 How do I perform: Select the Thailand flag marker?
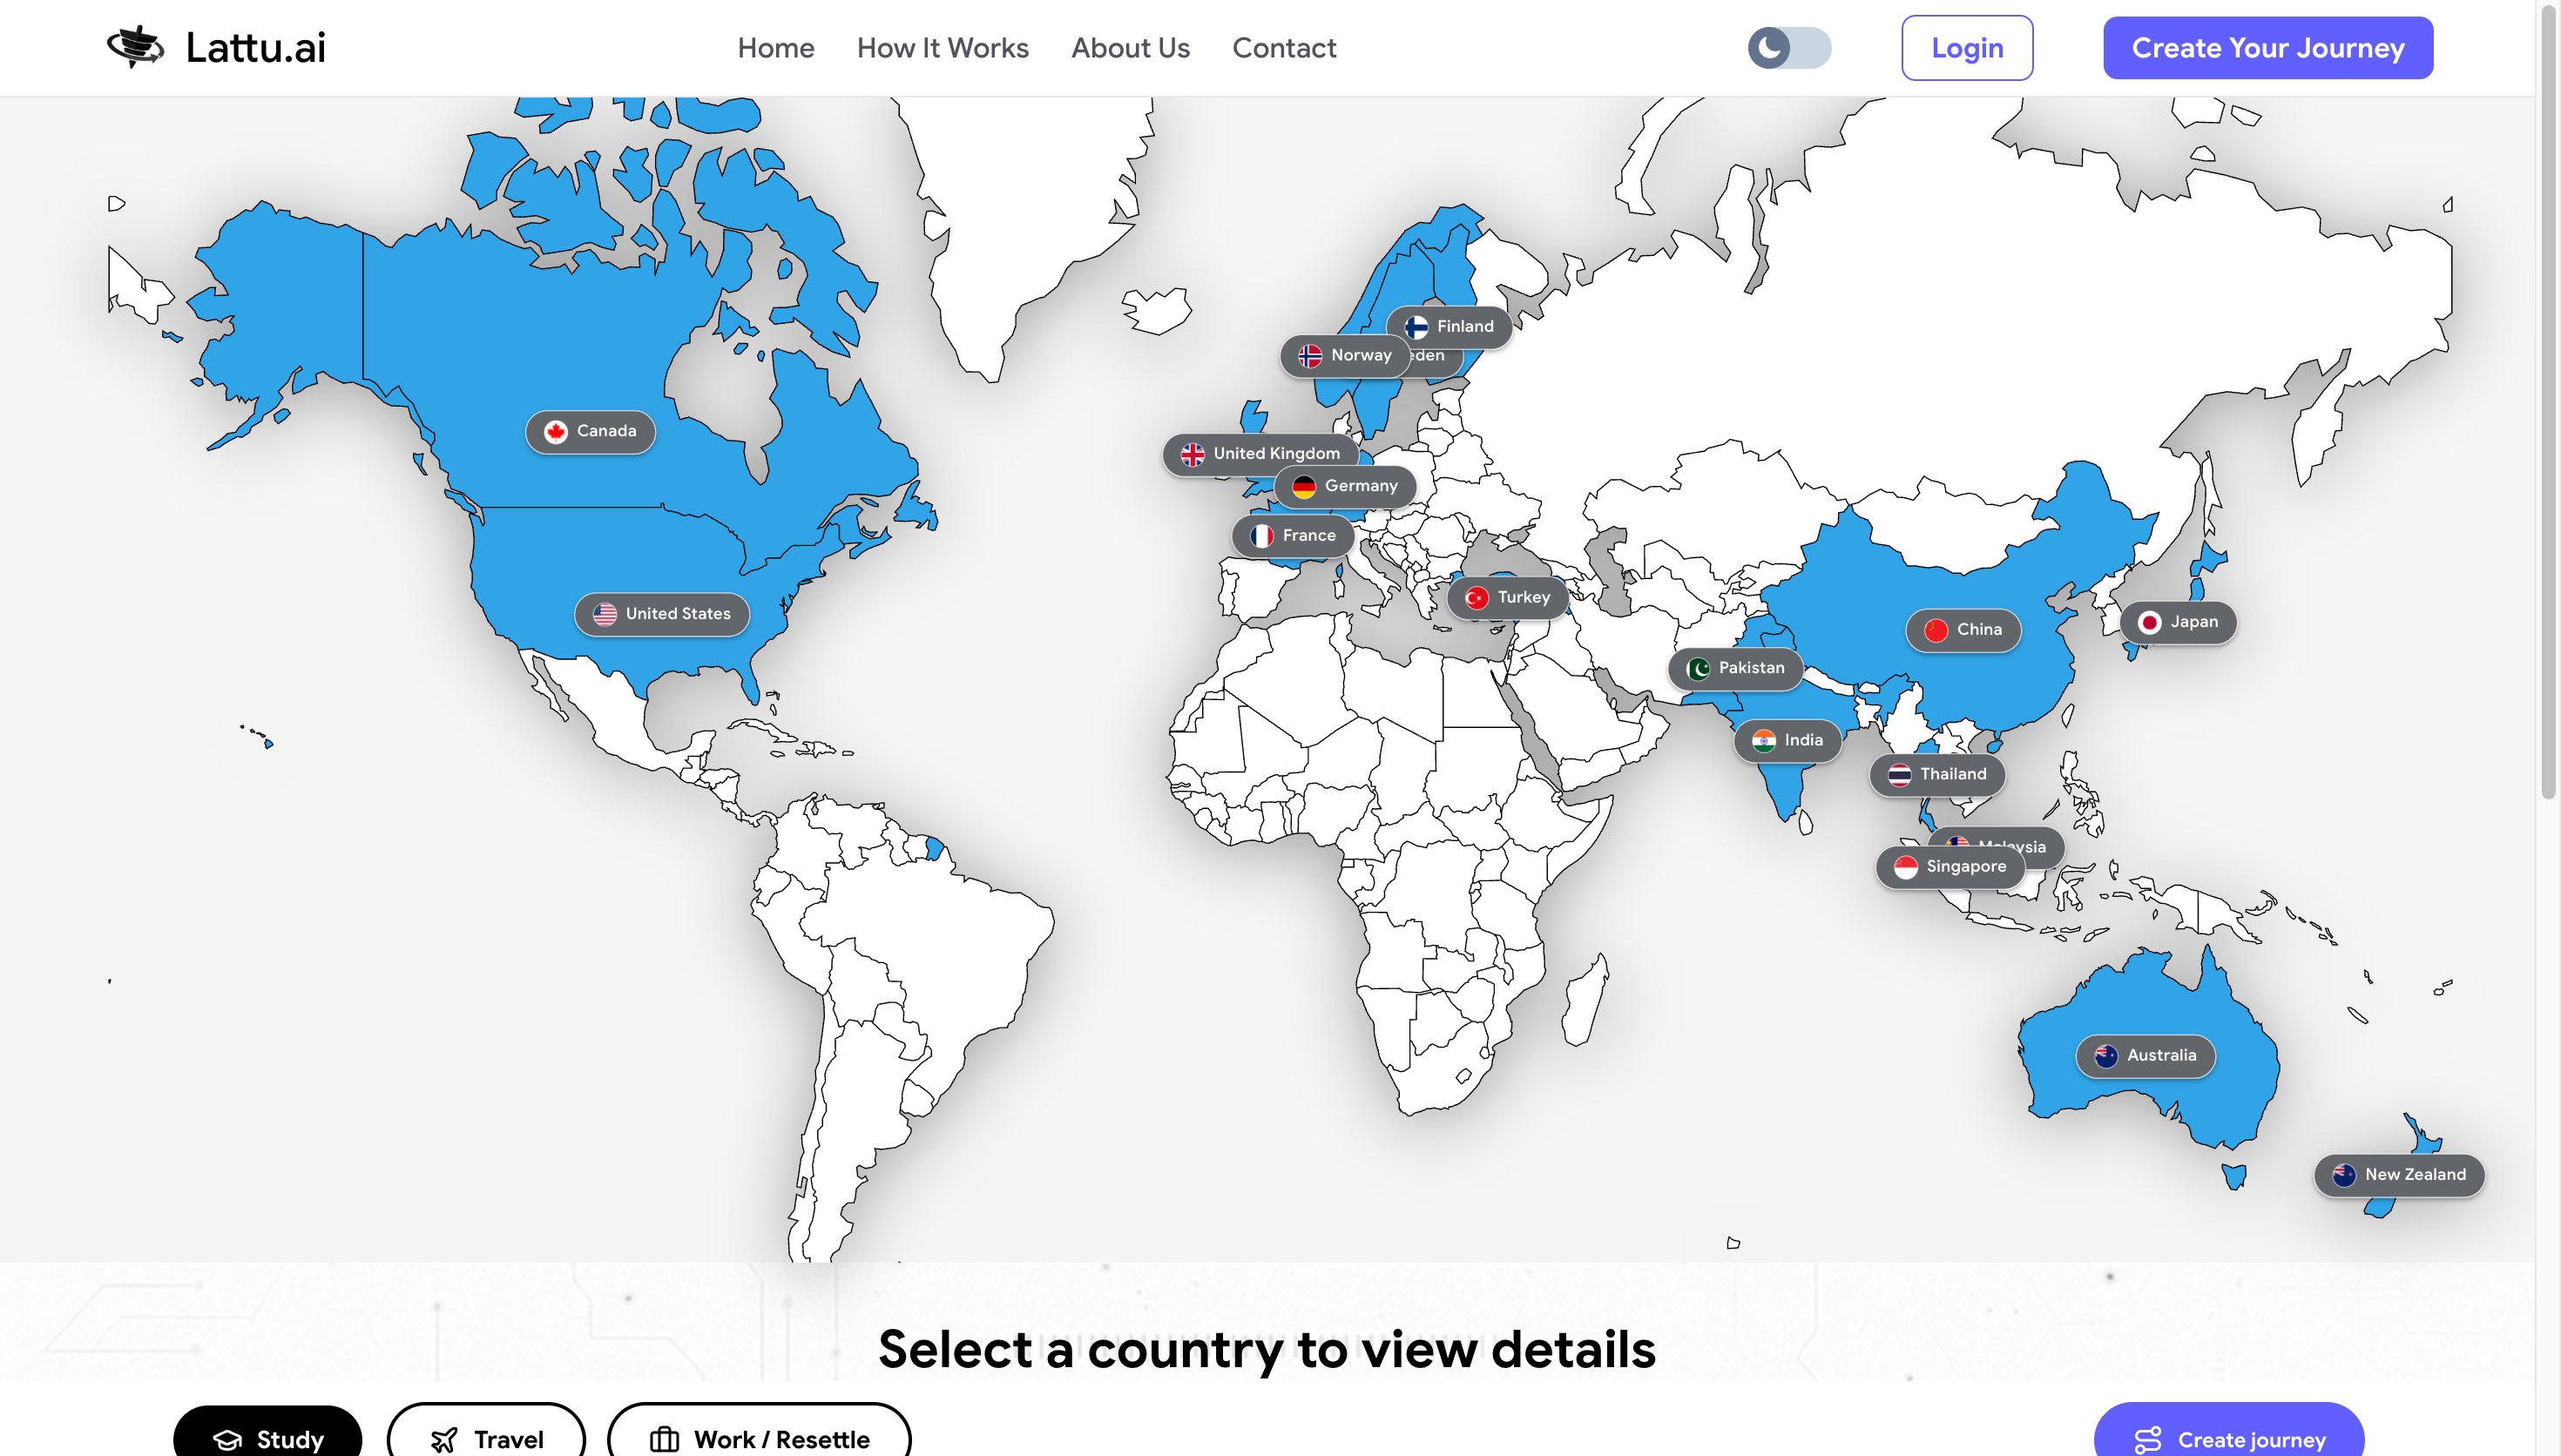click(1937, 775)
